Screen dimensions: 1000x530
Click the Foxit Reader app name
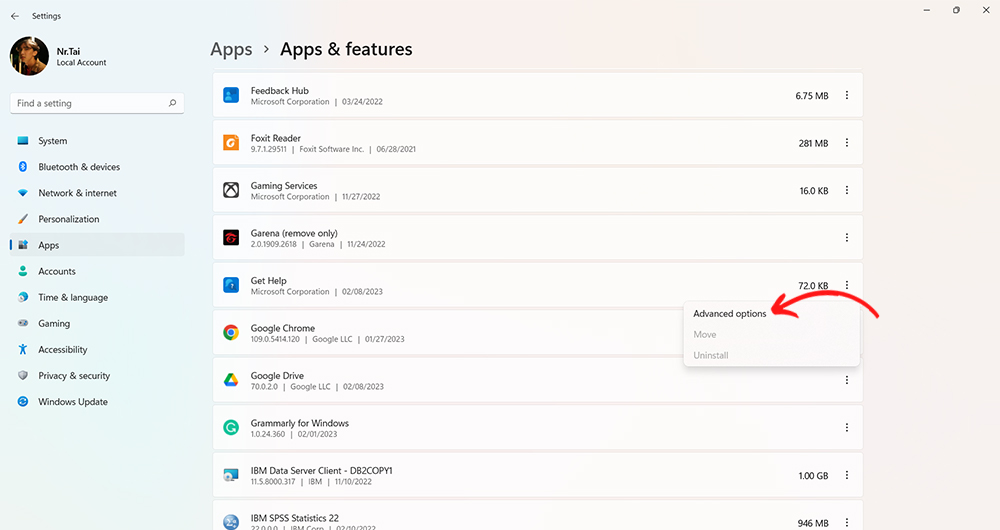click(x=276, y=138)
